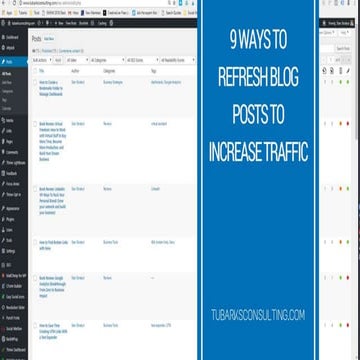Open the Comments sidebar icon
Viewport: 360px width, 360px height.
[3, 152]
